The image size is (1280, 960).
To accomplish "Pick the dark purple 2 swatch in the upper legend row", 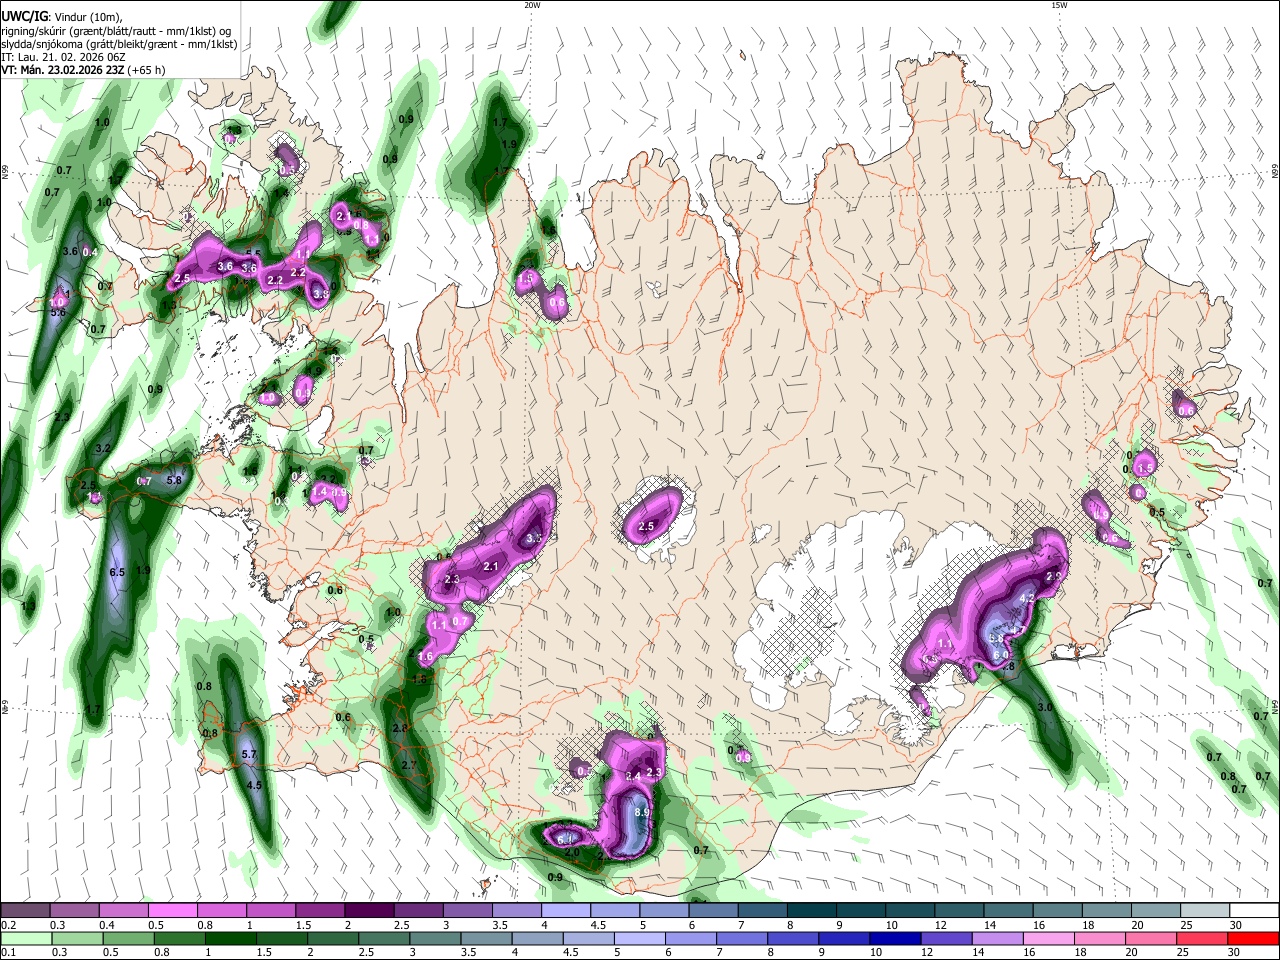I will click(x=369, y=911).
